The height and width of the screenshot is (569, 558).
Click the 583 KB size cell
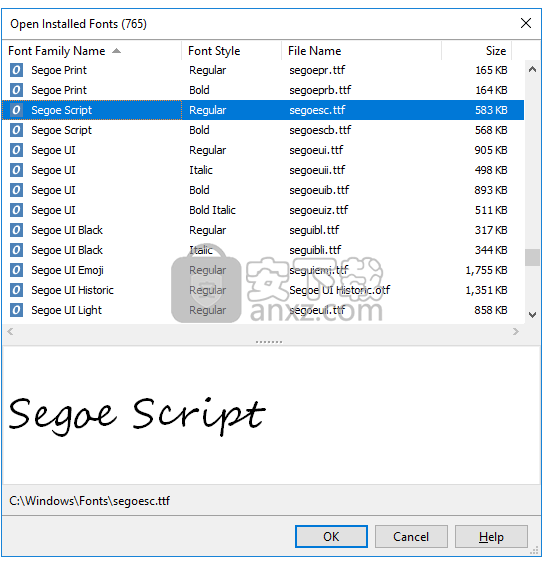[491, 110]
